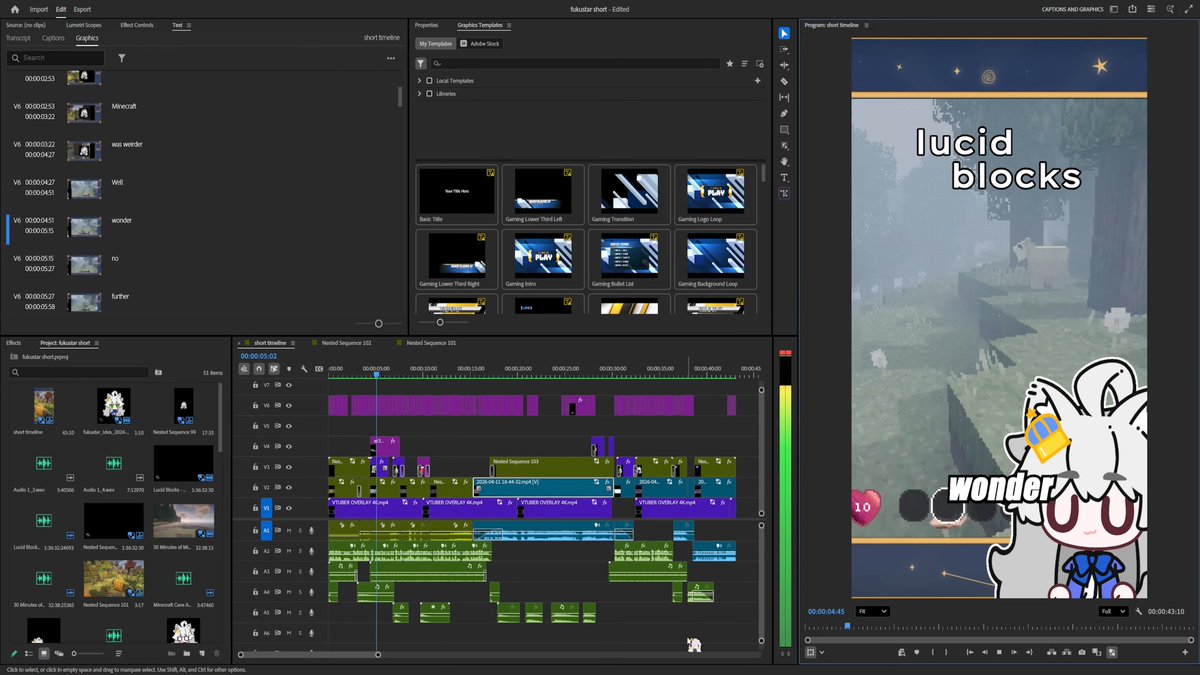1200x675 pixels.
Task: Select the Pen tool
Action: pos(784,113)
